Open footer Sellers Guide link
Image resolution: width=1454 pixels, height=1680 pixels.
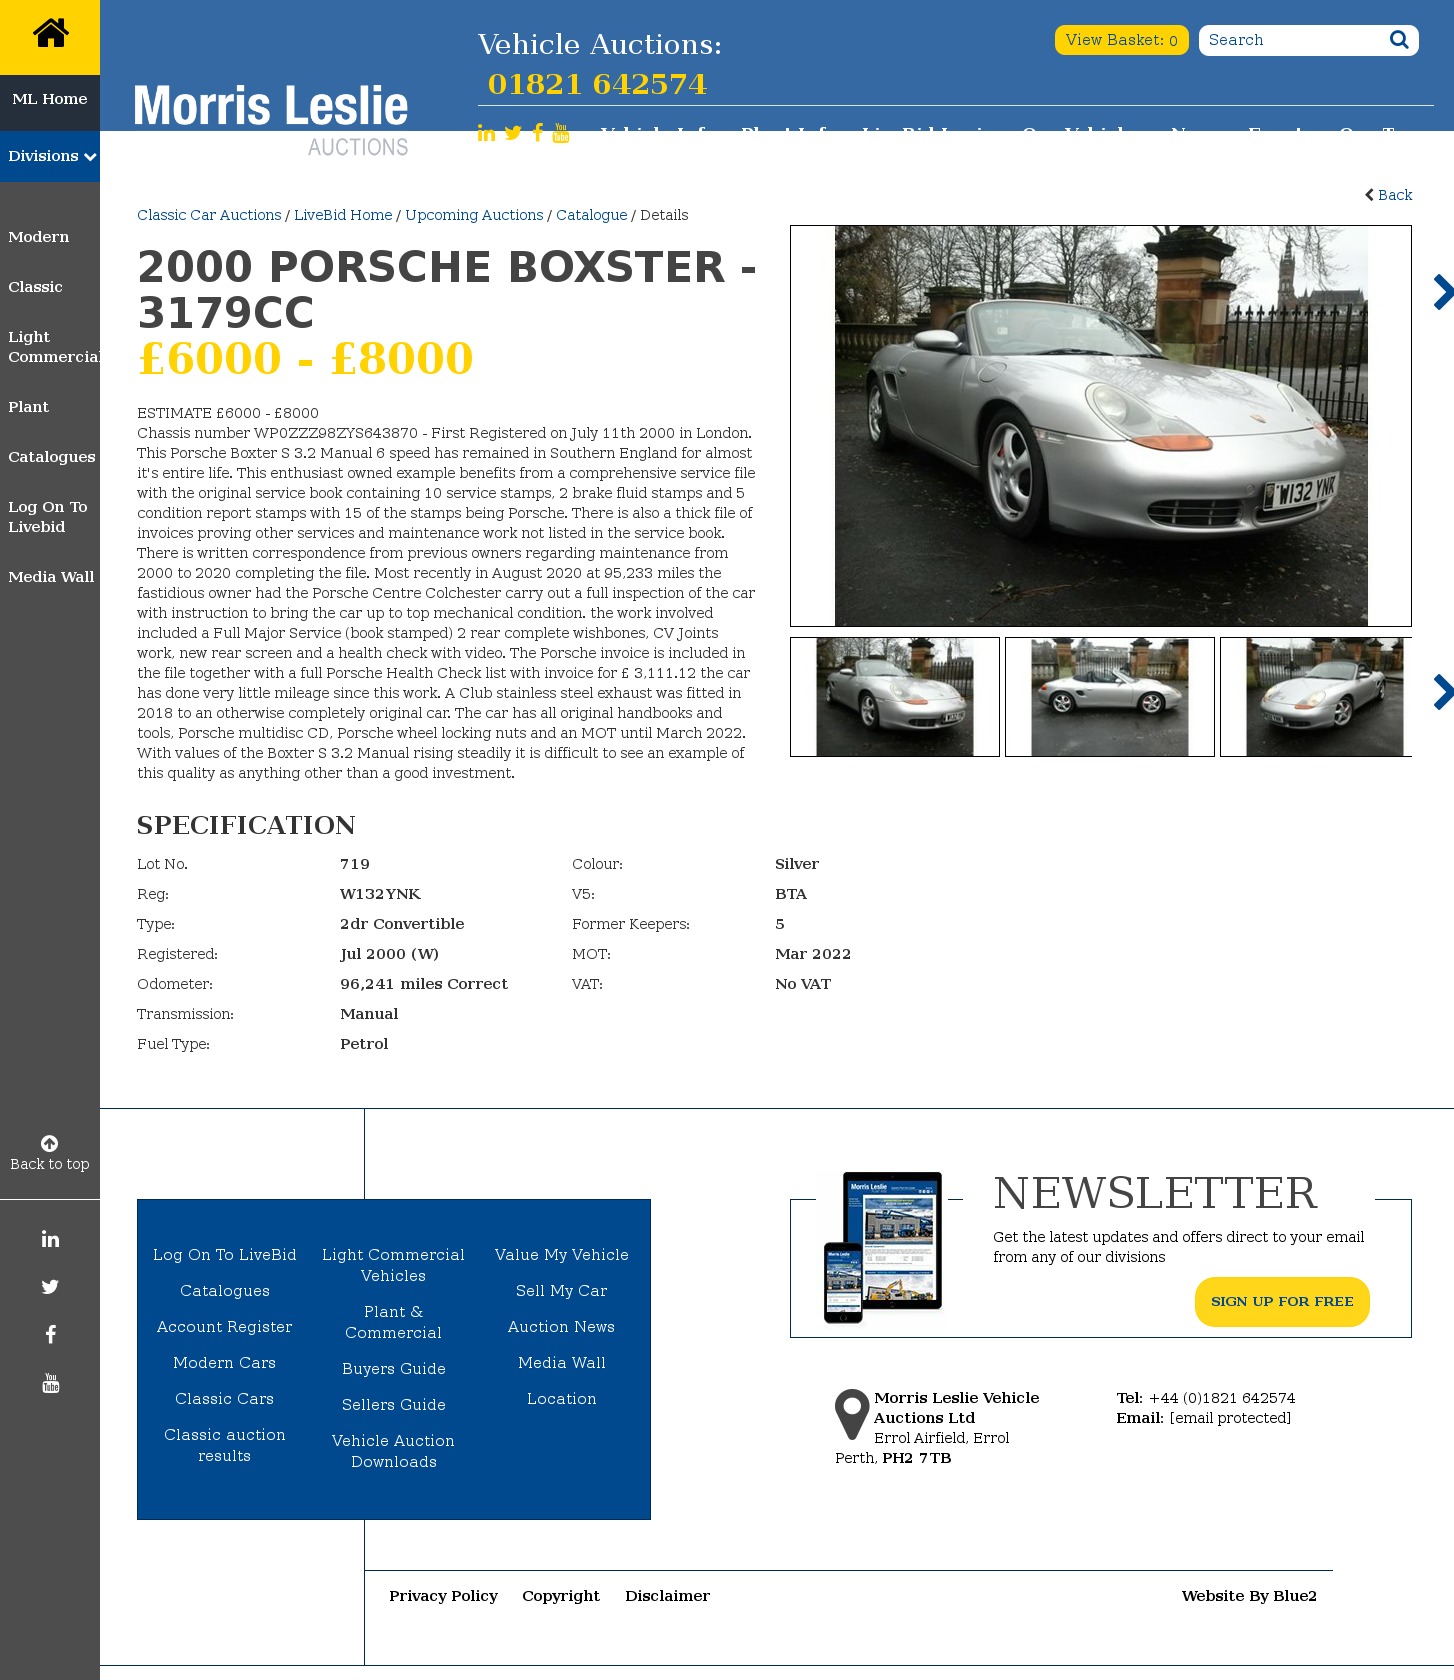click(x=394, y=1405)
